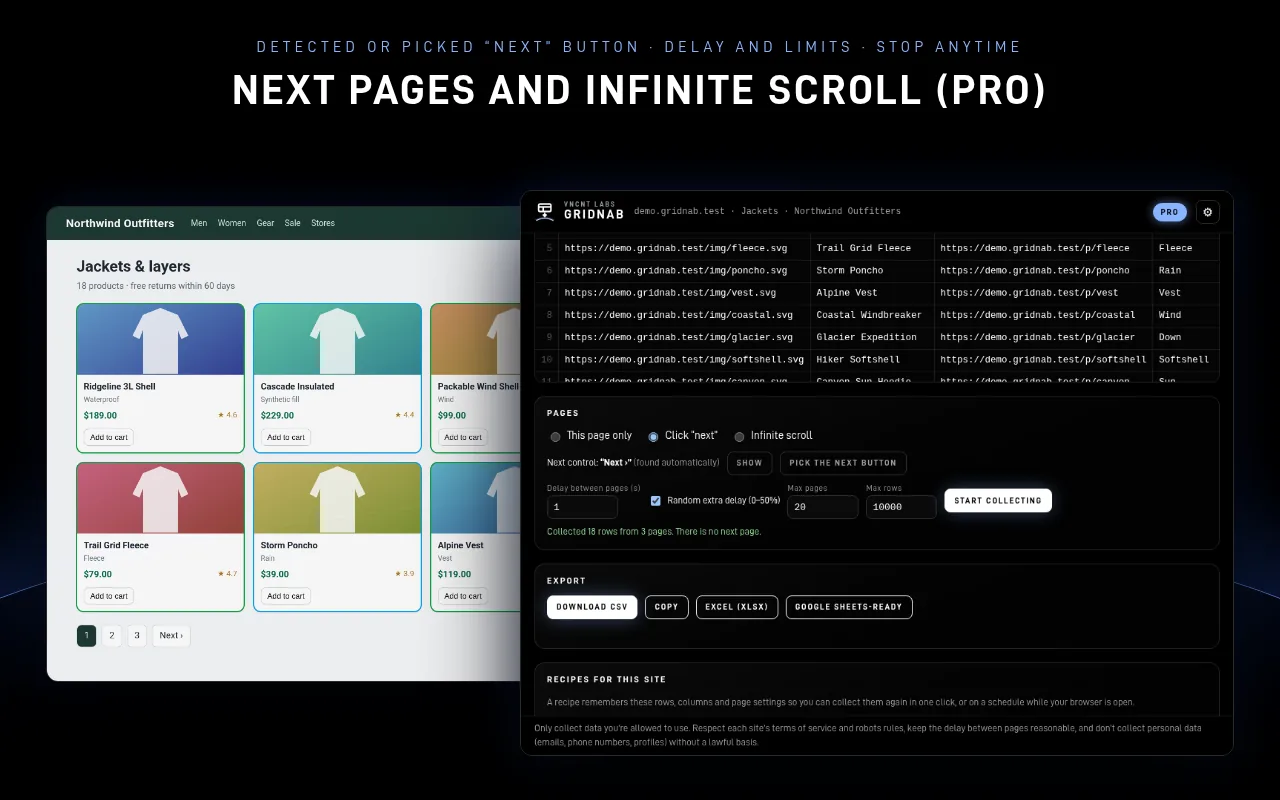Open the GridNab settings gear icon
Image resolution: width=1280 pixels, height=800 pixels.
point(1207,212)
